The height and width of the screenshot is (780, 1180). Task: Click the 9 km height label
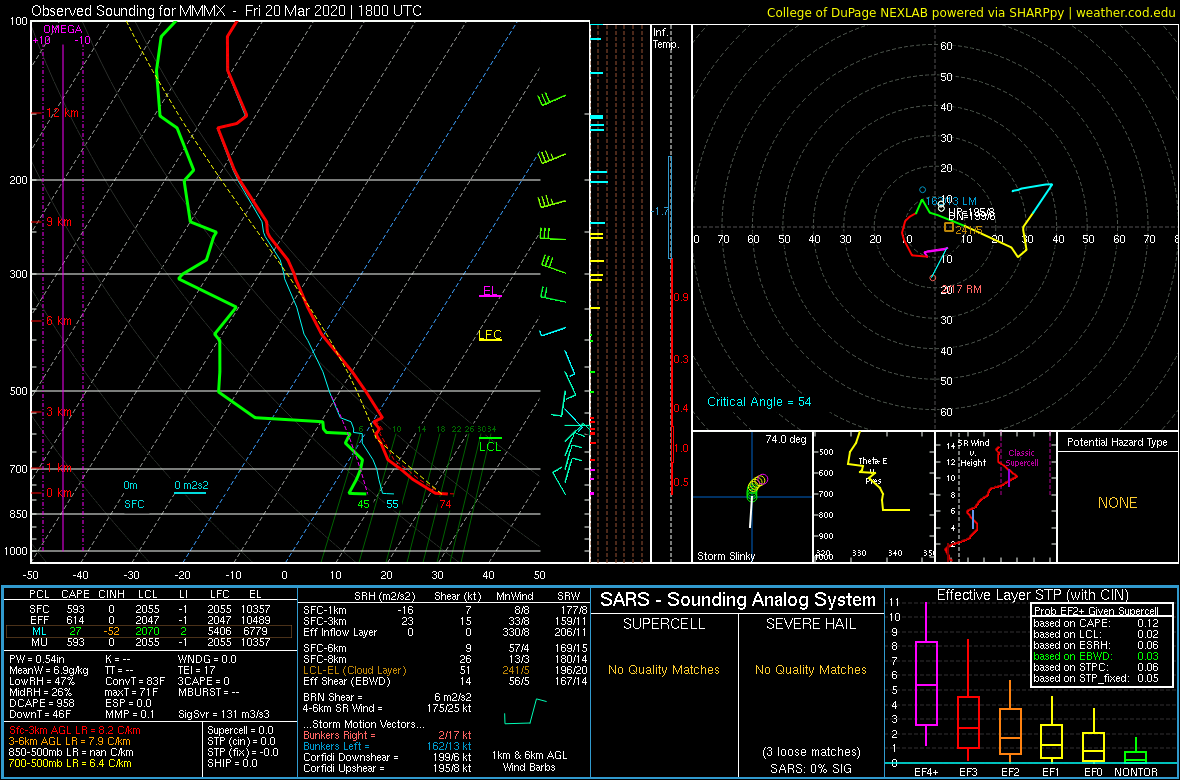(x=58, y=222)
